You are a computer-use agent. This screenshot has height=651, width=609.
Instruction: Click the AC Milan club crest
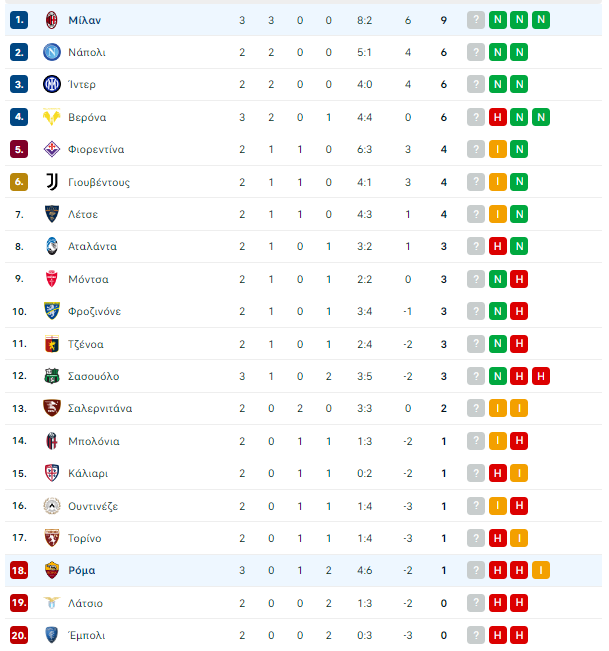tap(51, 20)
